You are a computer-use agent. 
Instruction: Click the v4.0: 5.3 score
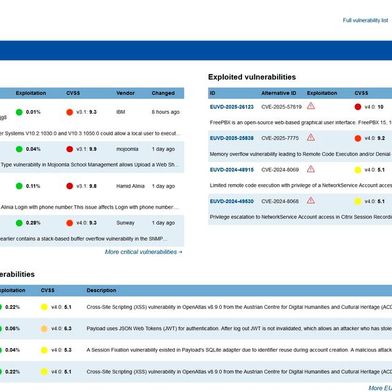61,350
